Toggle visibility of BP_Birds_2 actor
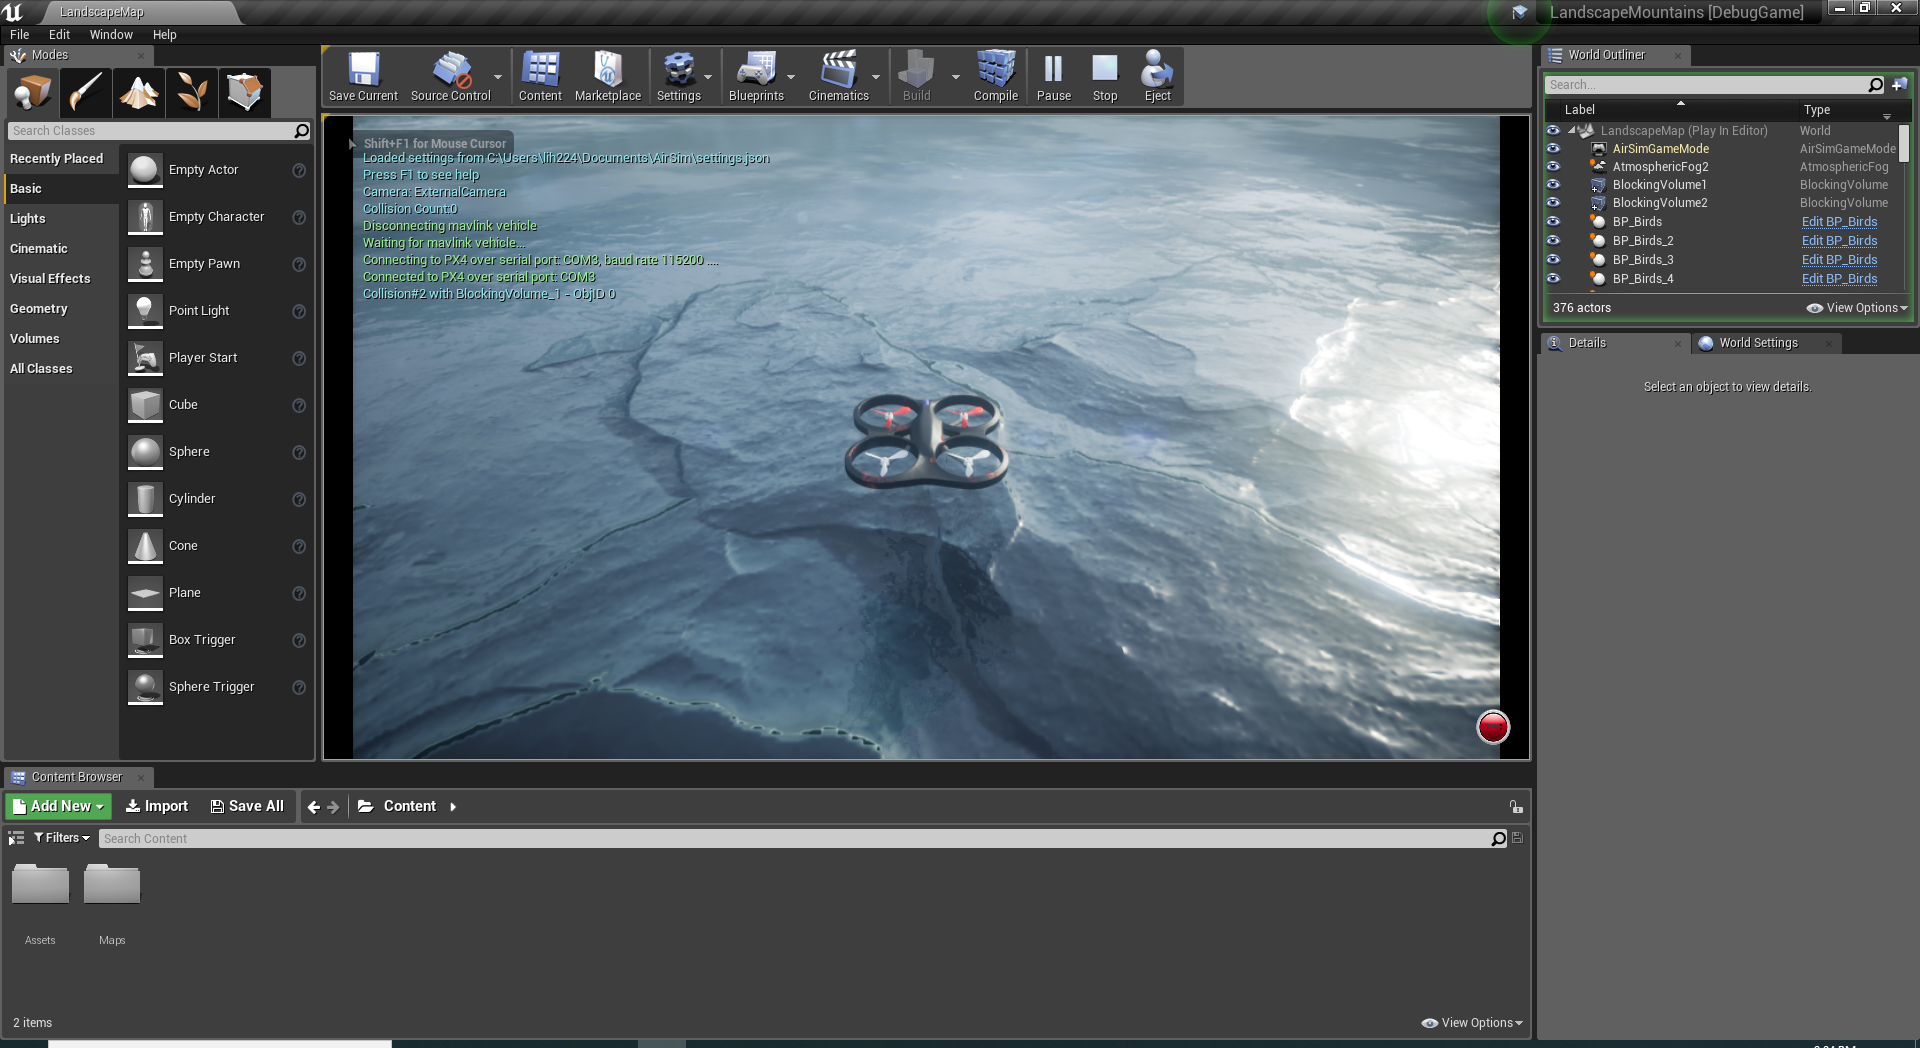This screenshot has width=1920, height=1048. (x=1553, y=240)
